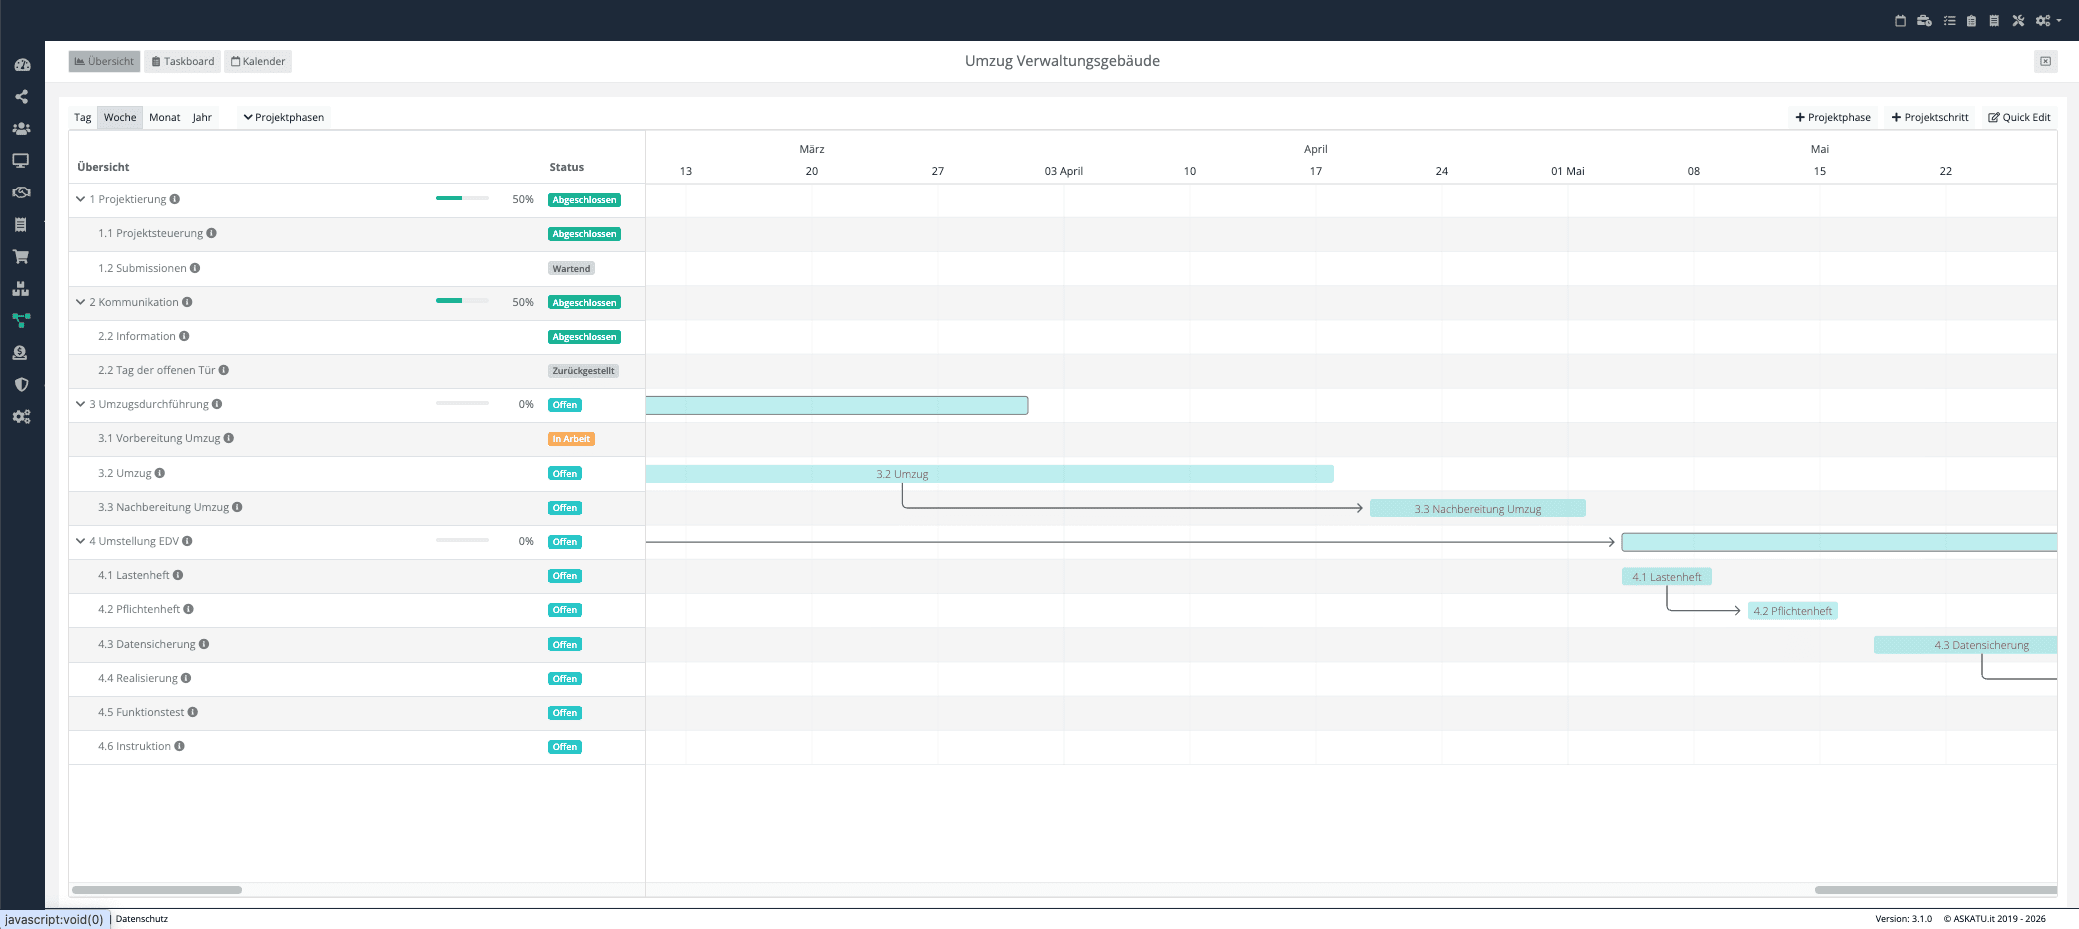Open the briefcase with clock icon in top bar
This screenshot has height=929, width=2079.
[x=1924, y=20]
